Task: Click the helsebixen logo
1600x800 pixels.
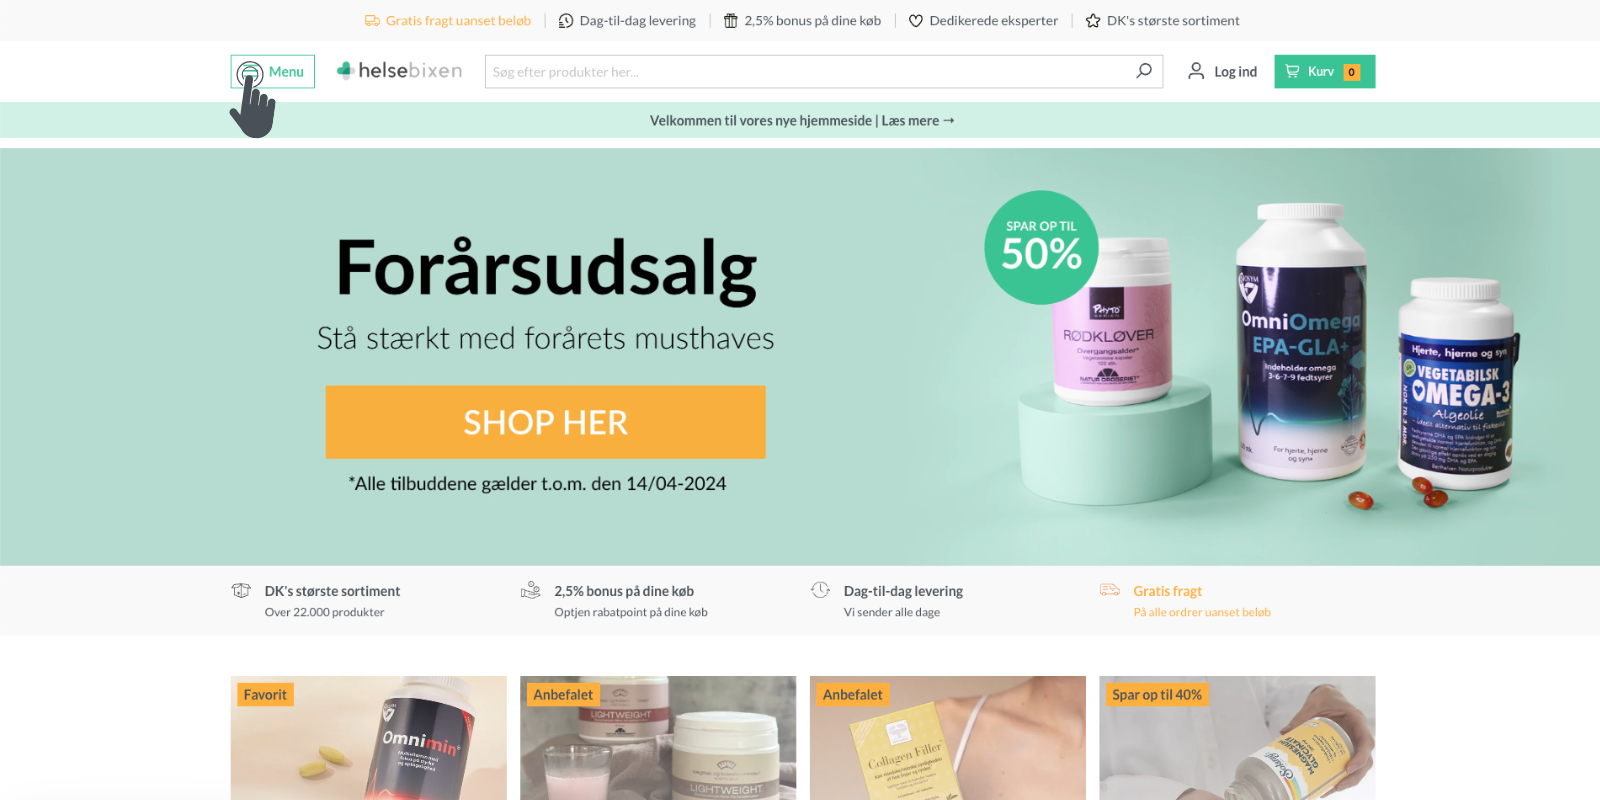Action: click(x=399, y=71)
